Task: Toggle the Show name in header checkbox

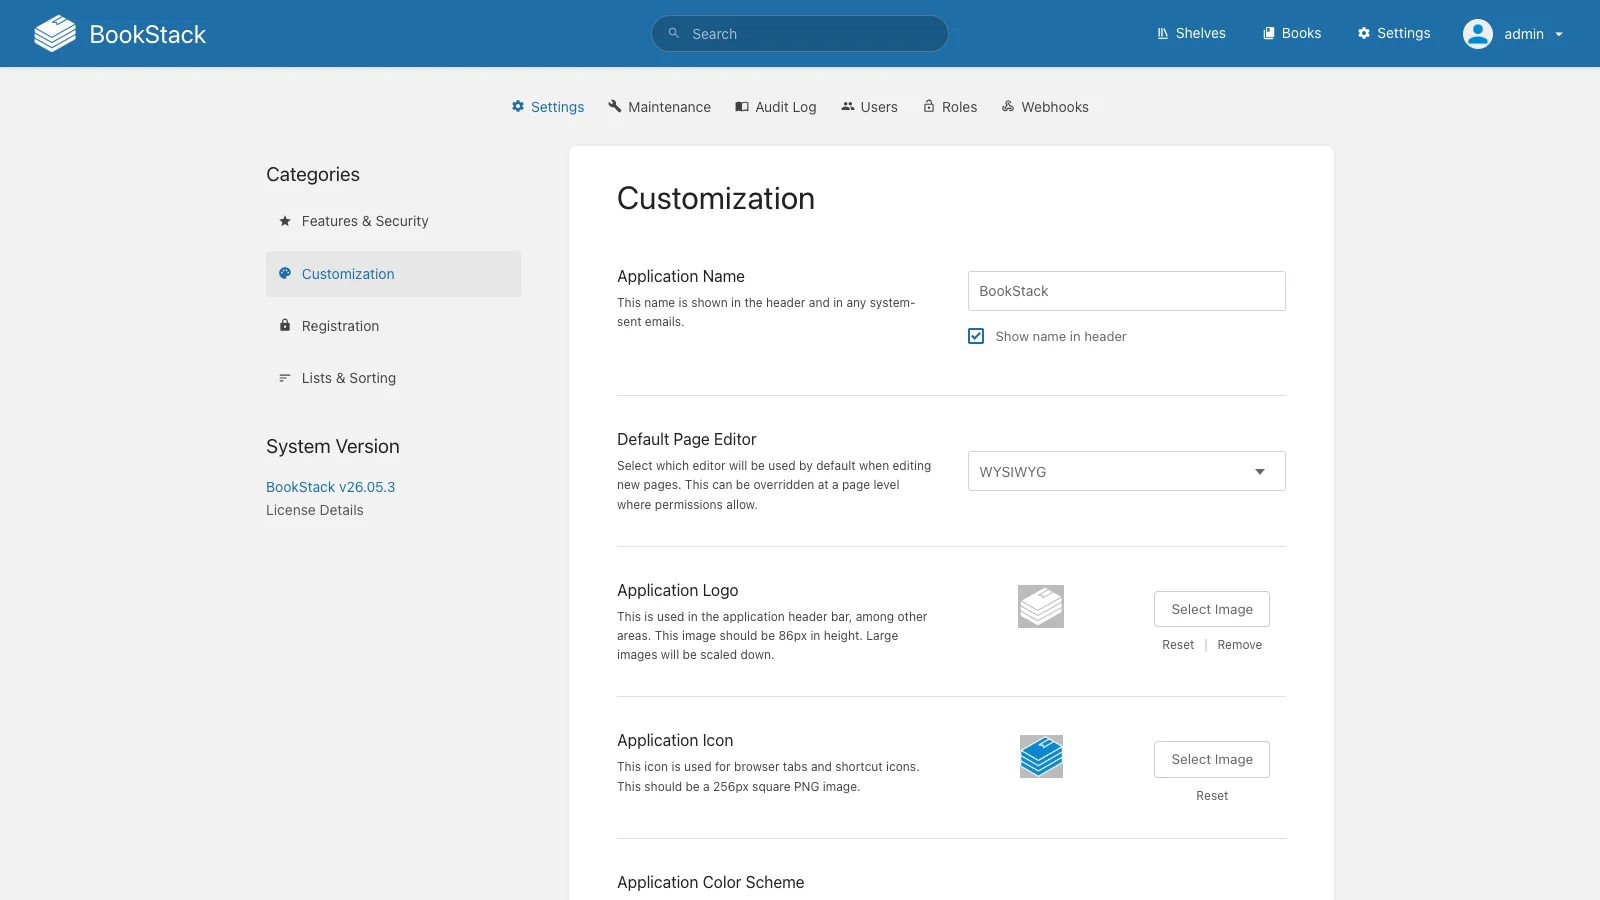Action: pos(976,336)
